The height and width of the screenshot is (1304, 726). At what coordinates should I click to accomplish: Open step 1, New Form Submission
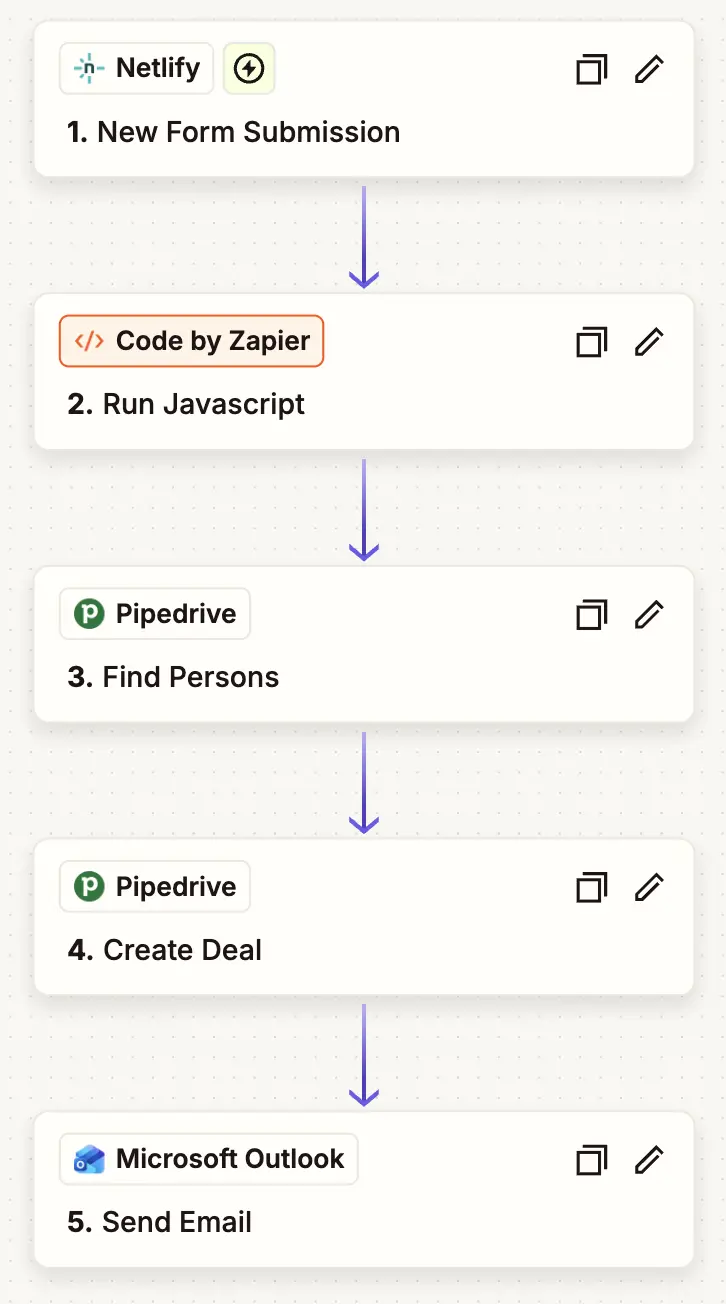[232, 131]
